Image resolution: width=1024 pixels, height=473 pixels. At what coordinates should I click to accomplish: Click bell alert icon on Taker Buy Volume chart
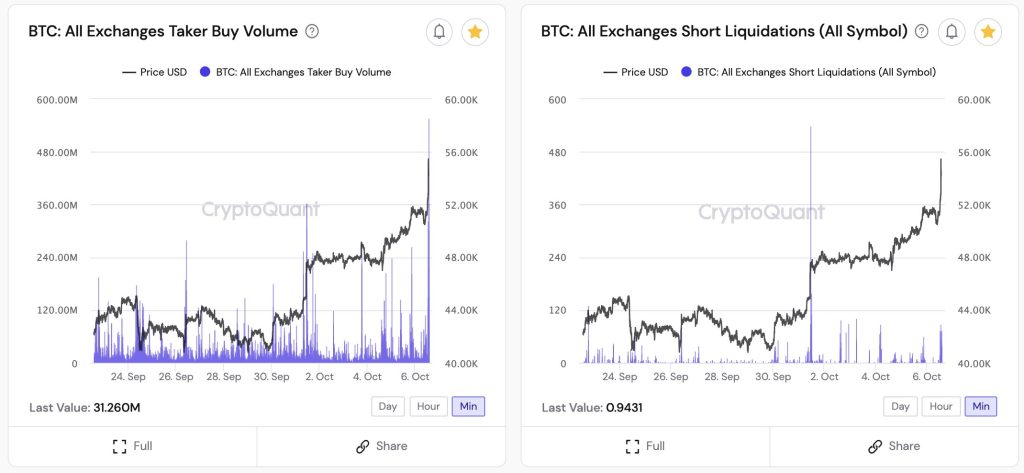point(439,32)
